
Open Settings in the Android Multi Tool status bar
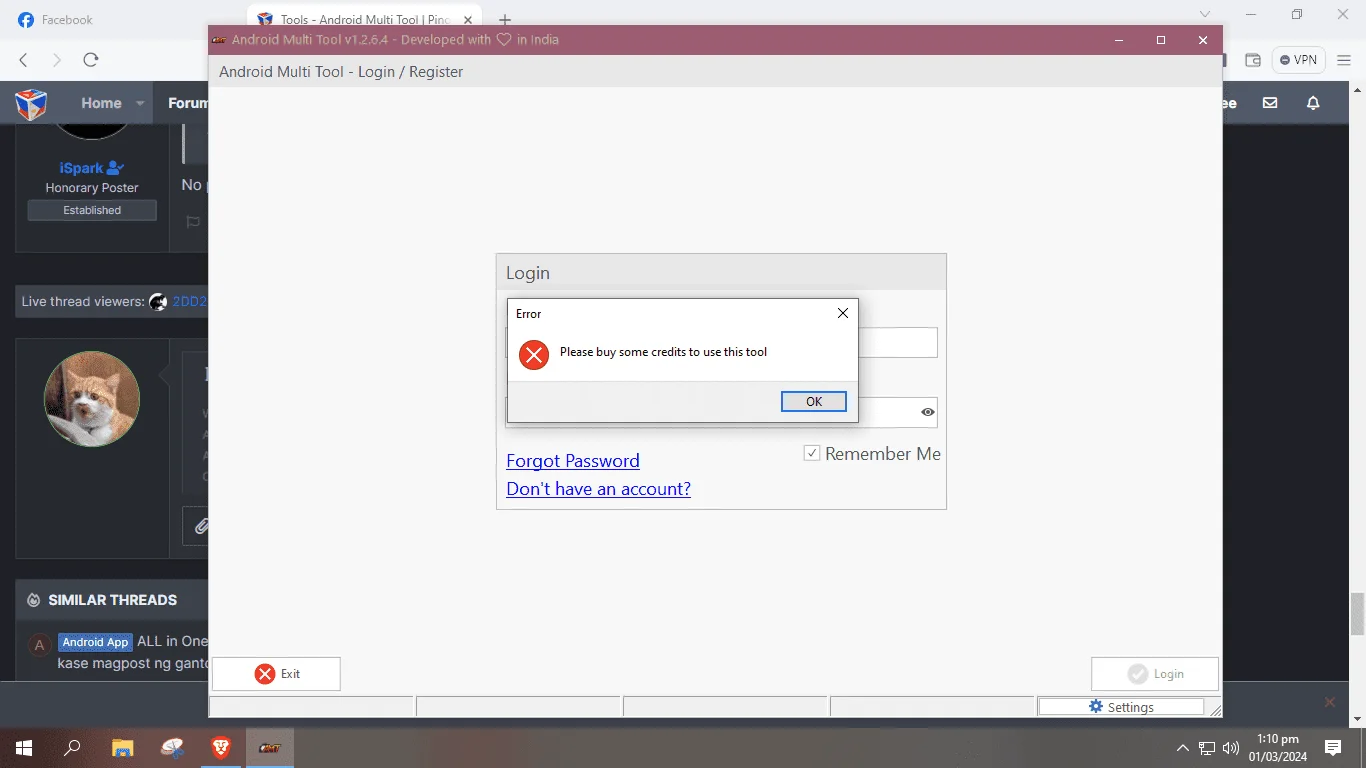[x=1121, y=707]
